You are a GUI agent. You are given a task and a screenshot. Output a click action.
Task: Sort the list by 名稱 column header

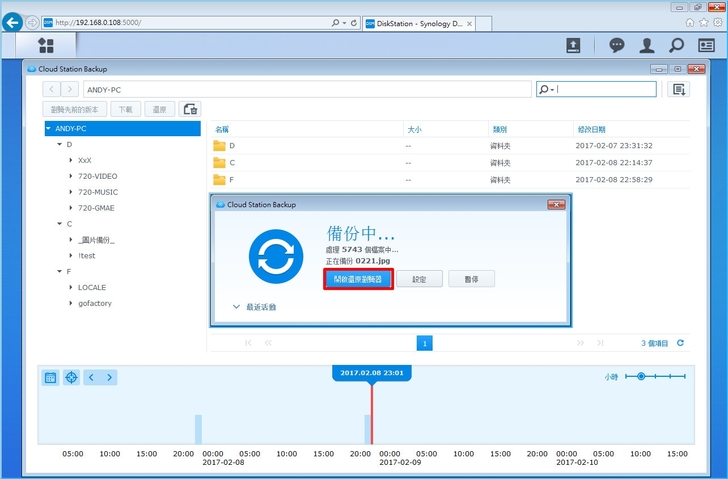click(x=222, y=129)
